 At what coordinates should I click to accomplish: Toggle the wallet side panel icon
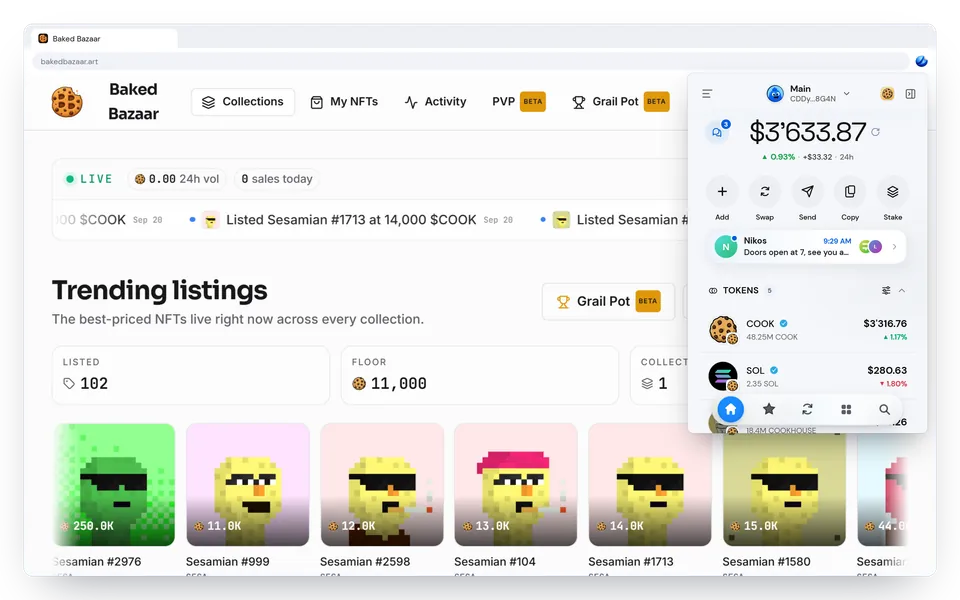tap(910, 94)
